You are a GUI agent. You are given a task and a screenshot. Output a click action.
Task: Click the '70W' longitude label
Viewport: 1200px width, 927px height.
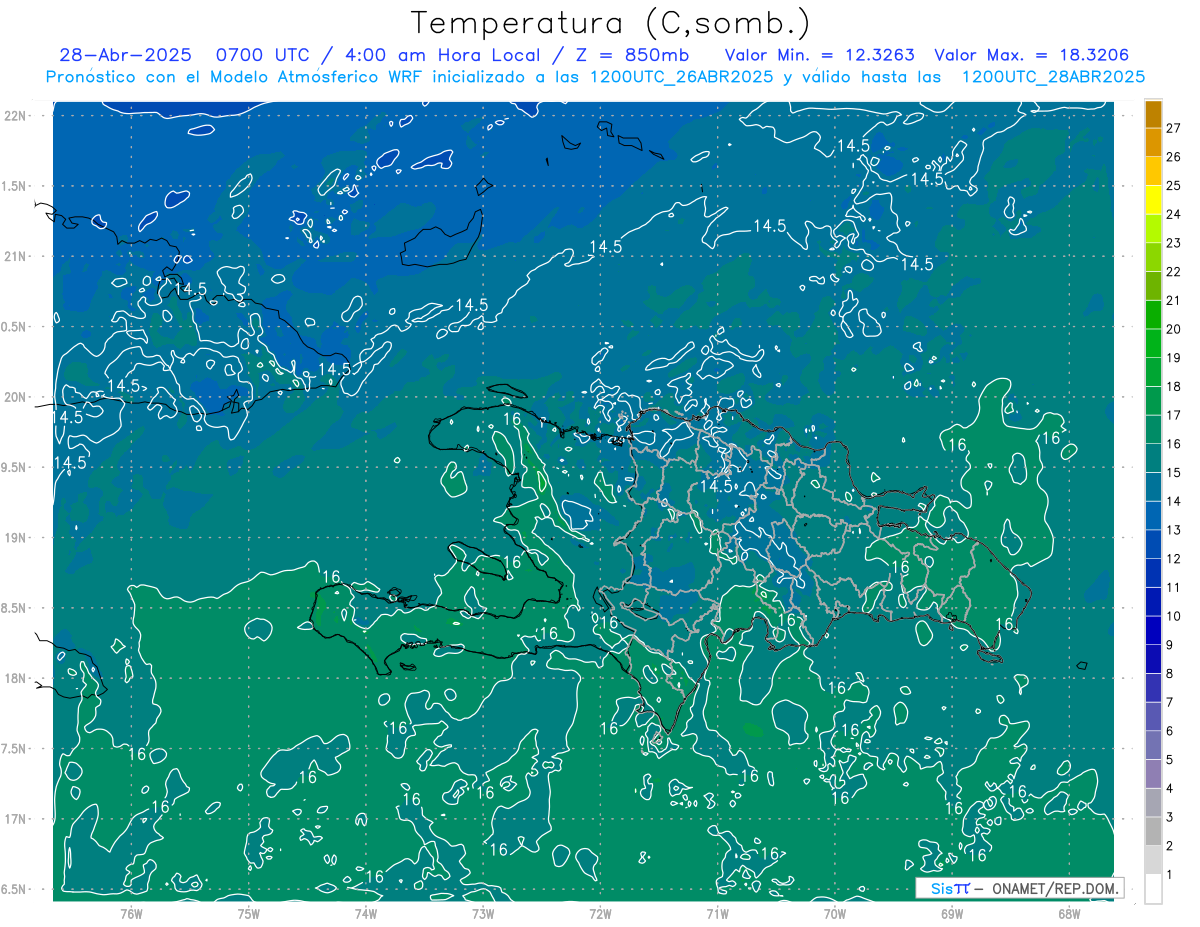835,913
